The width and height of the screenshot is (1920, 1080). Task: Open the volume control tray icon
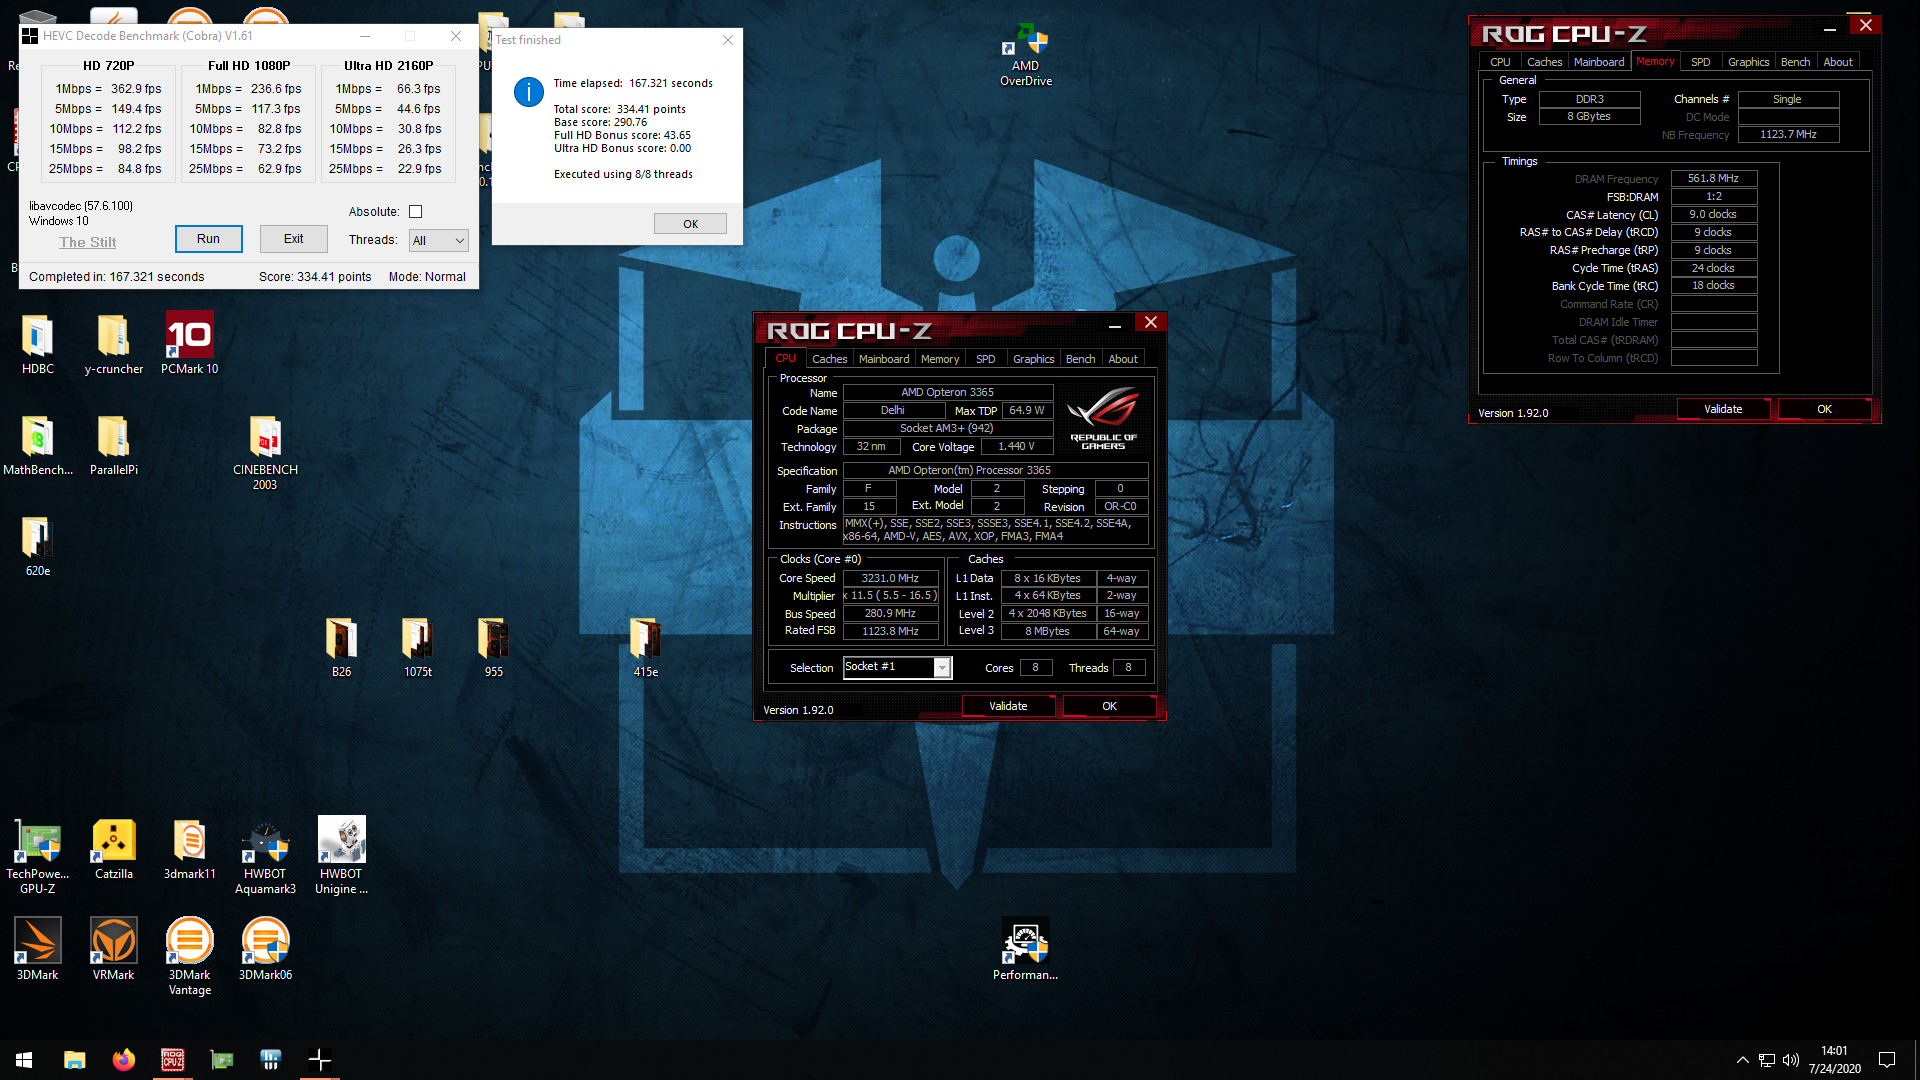point(1790,1060)
